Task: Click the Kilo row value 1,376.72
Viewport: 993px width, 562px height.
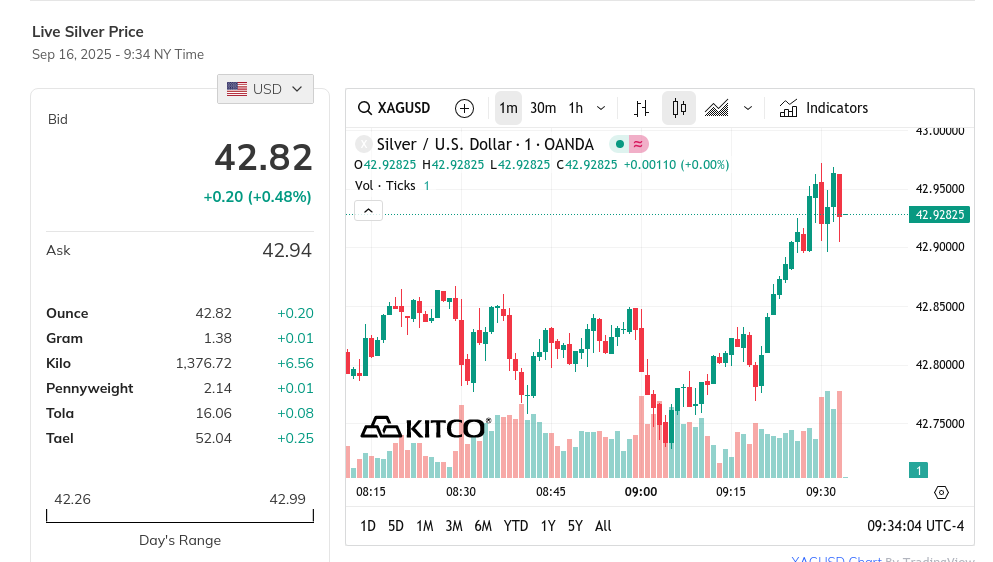Action: [x=204, y=364]
